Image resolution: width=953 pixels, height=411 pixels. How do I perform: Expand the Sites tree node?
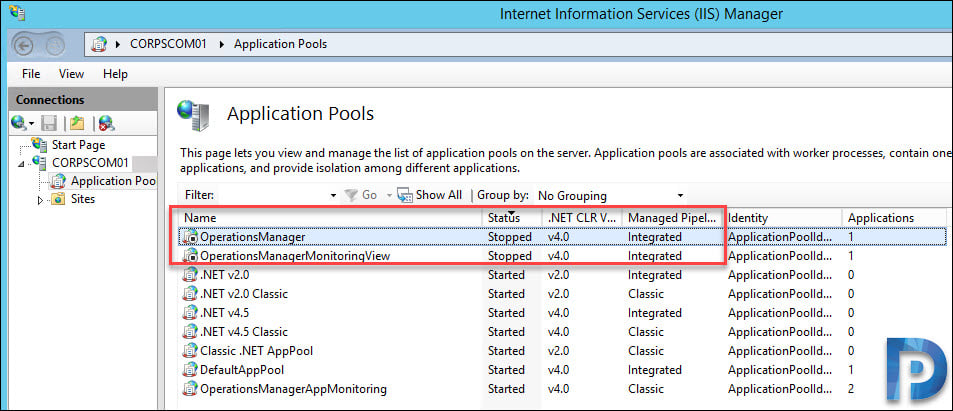tap(40, 199)
